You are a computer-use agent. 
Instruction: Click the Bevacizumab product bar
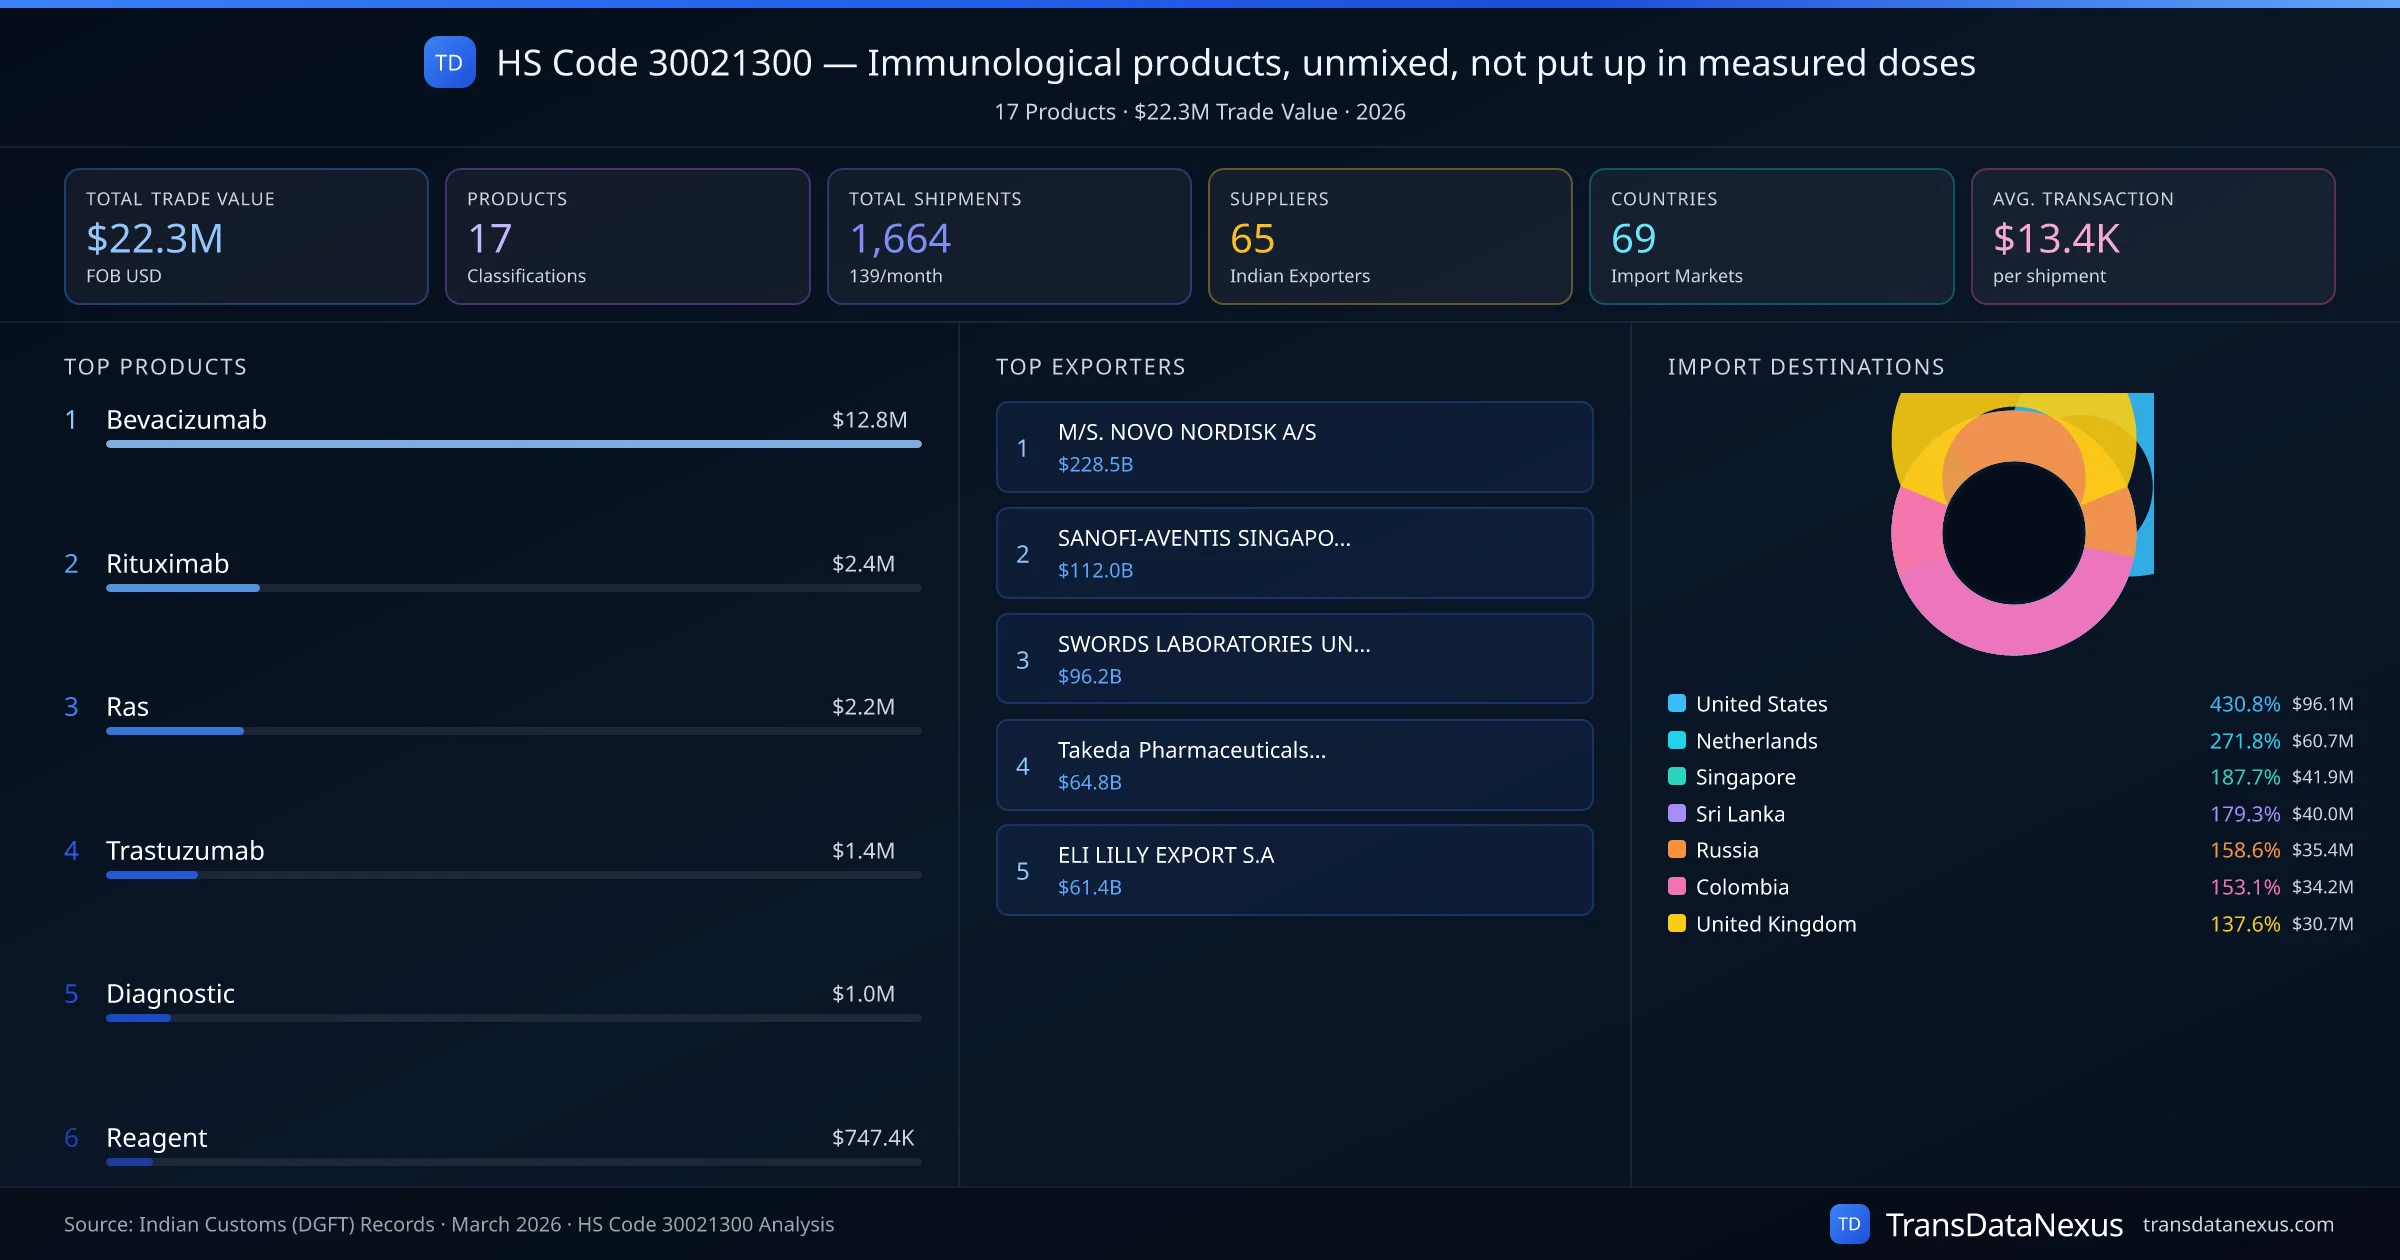point(513,444)
